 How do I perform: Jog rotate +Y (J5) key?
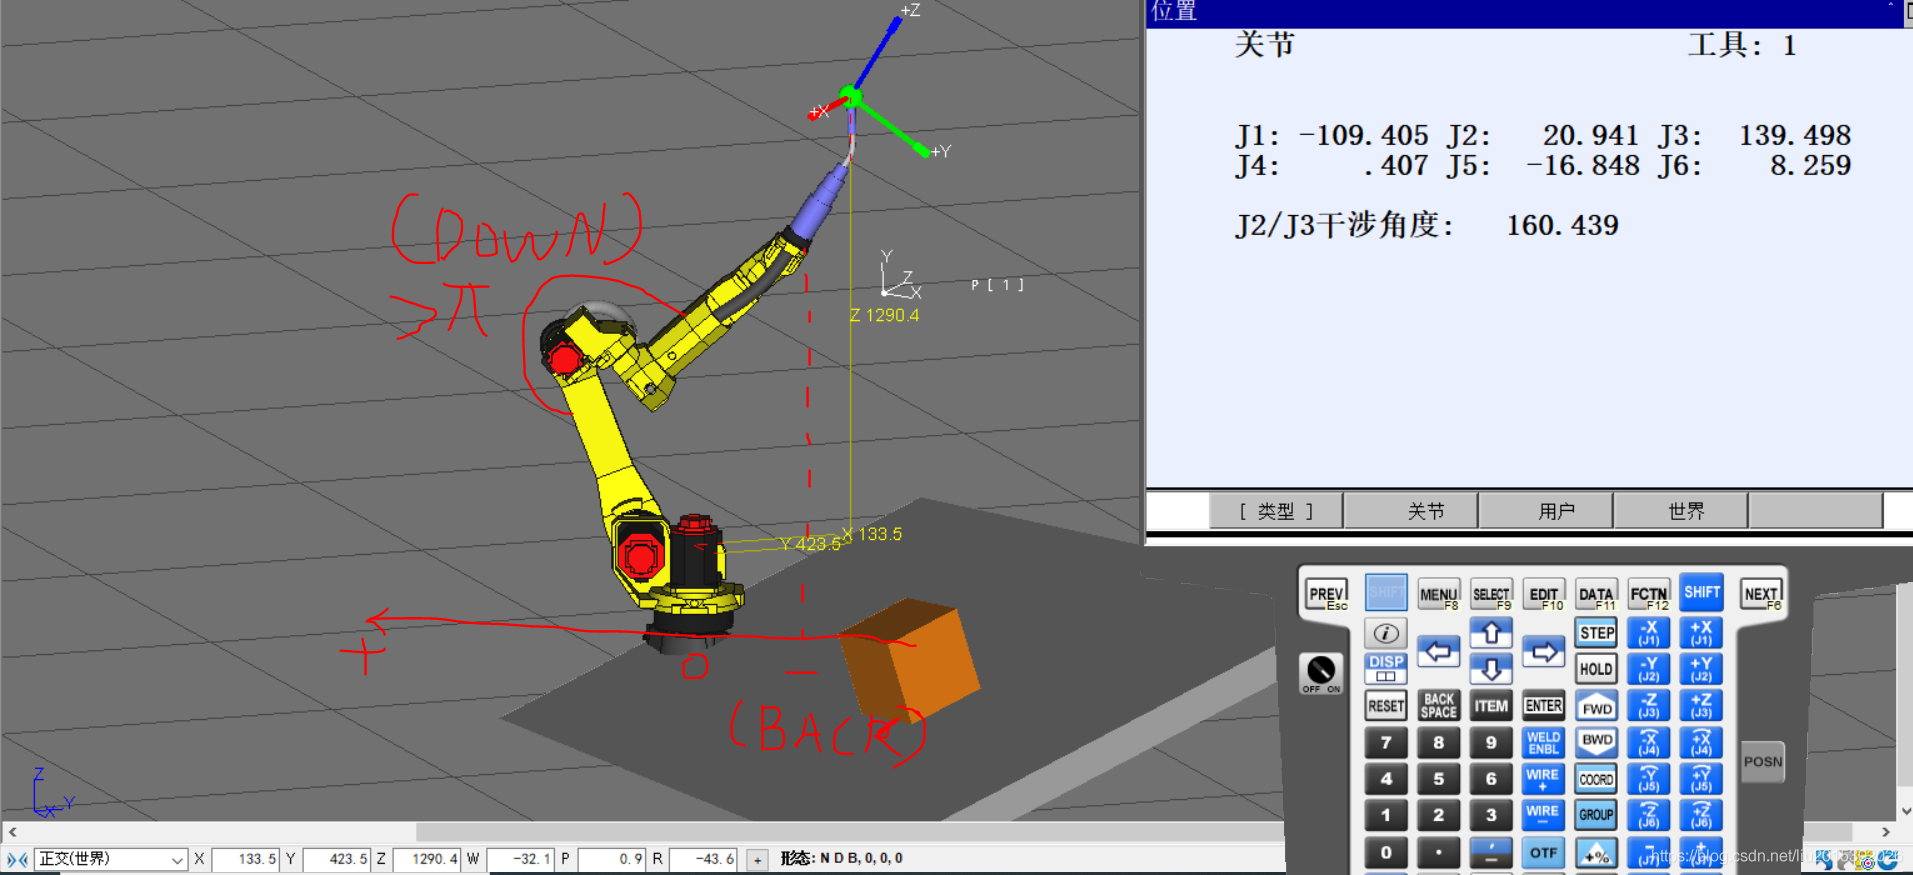pyautogui.click(x=1701, y=778)
